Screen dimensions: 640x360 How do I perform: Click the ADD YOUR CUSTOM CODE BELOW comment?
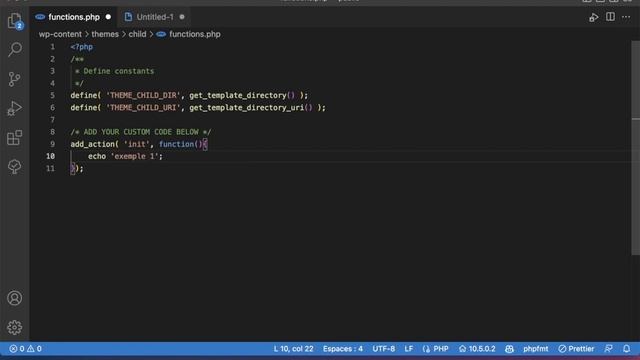point(141,132)
